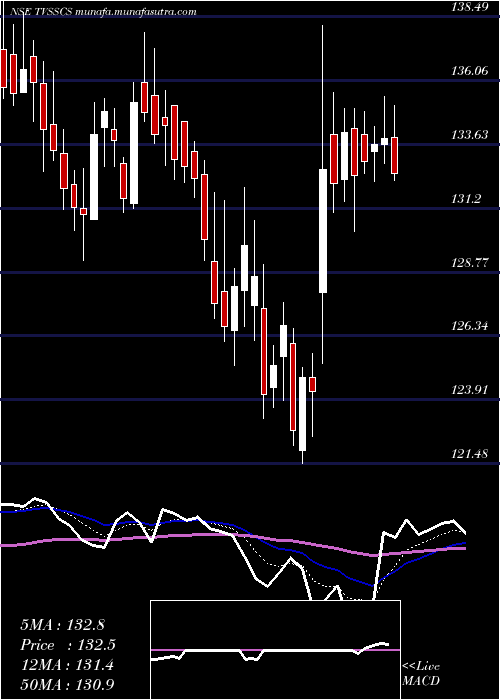
Task: Click inside the Live MACD inset chart
Action: (x=275, y=650)
